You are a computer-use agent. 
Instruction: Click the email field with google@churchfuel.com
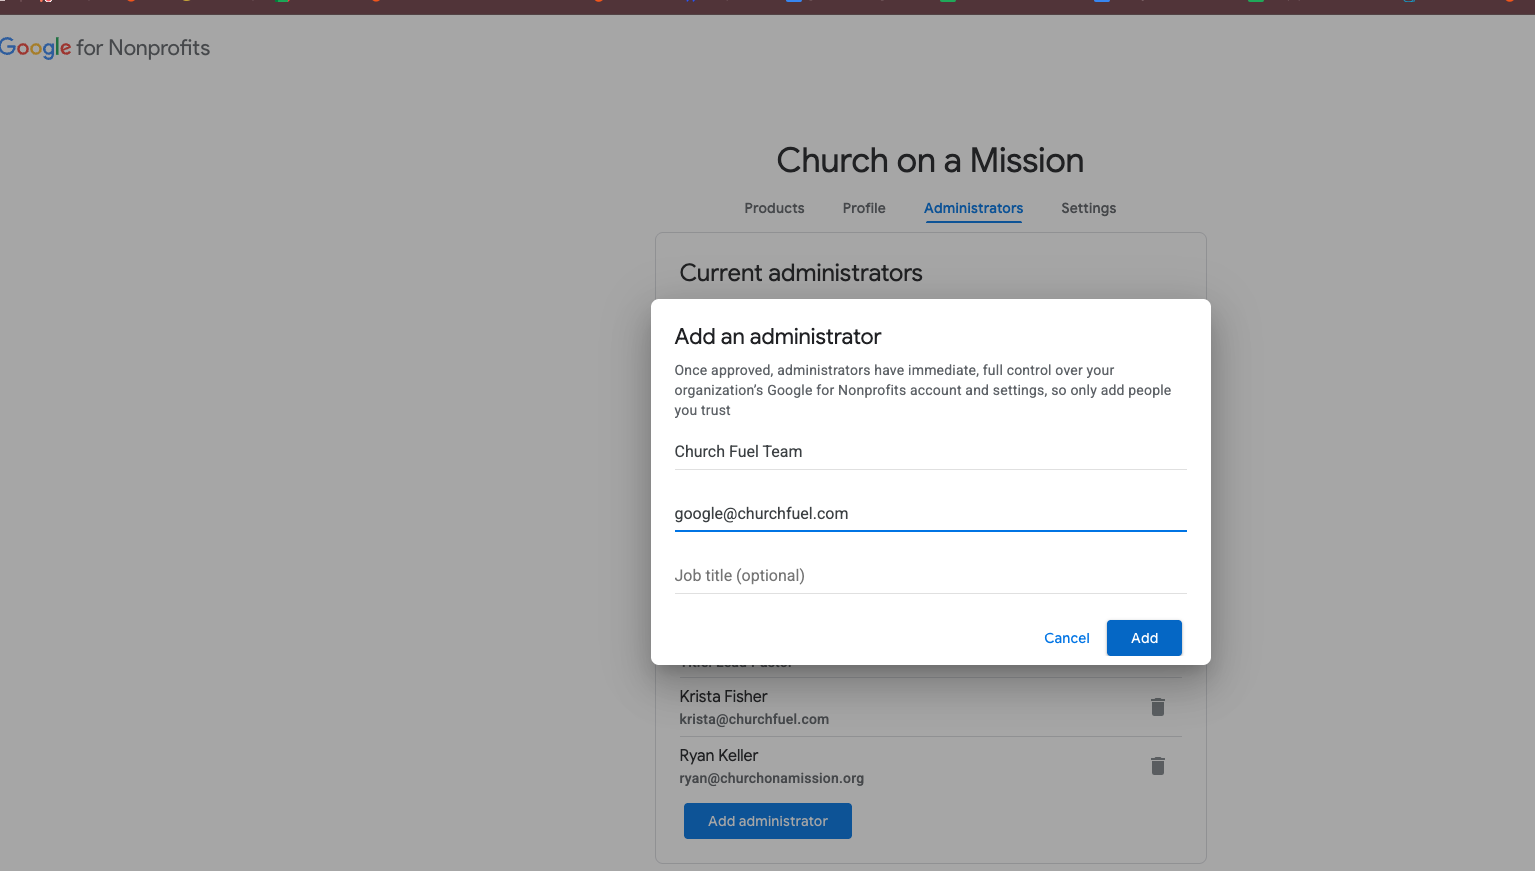point(930,514)
